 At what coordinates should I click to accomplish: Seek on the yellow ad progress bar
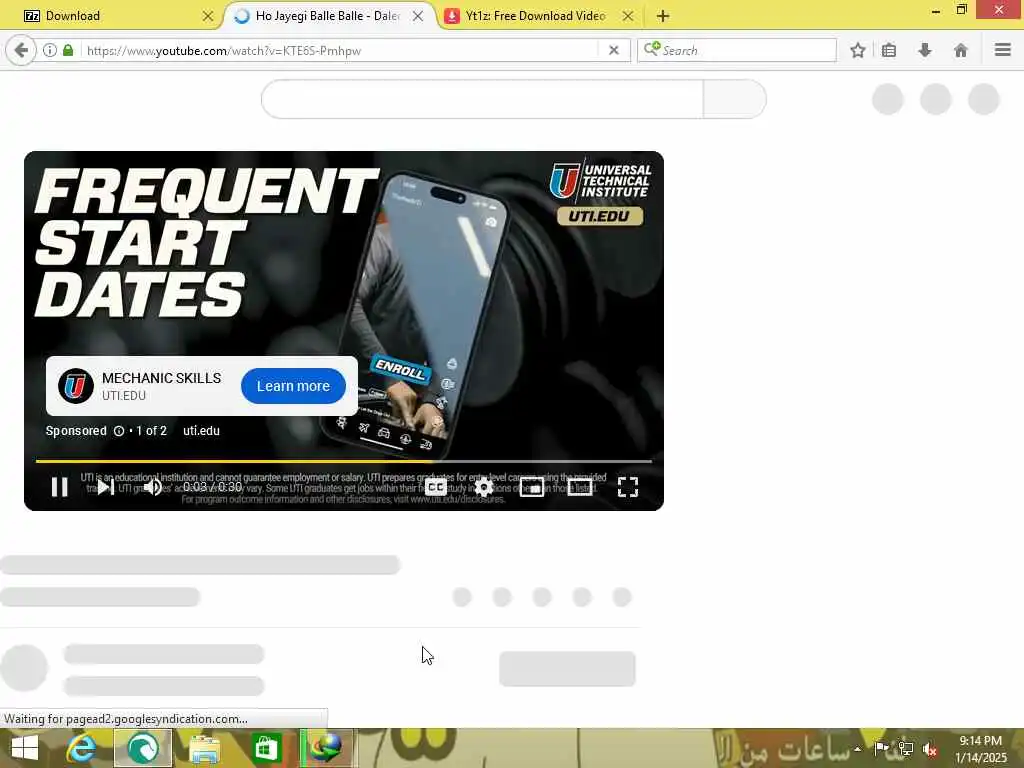point(344,461)
